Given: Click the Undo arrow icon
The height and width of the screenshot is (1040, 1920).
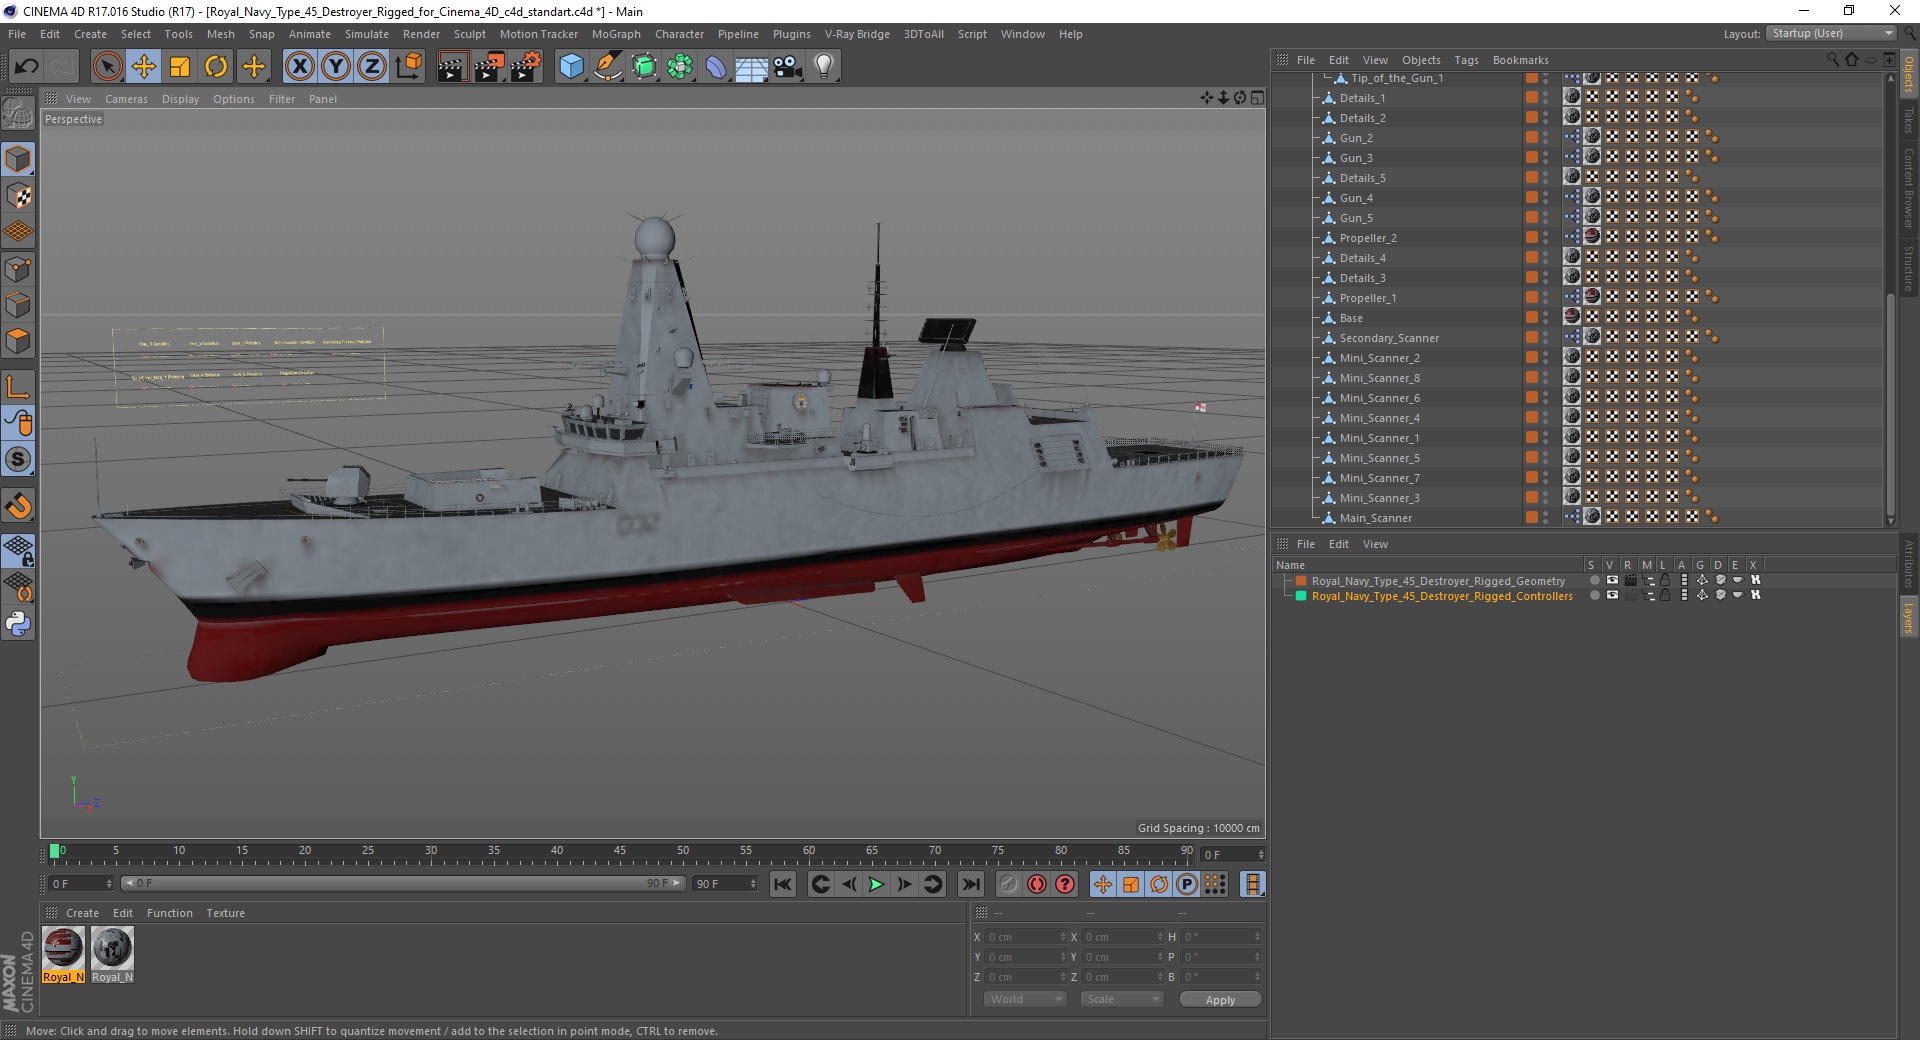Looking at the screenshot, I should [27, 67].
